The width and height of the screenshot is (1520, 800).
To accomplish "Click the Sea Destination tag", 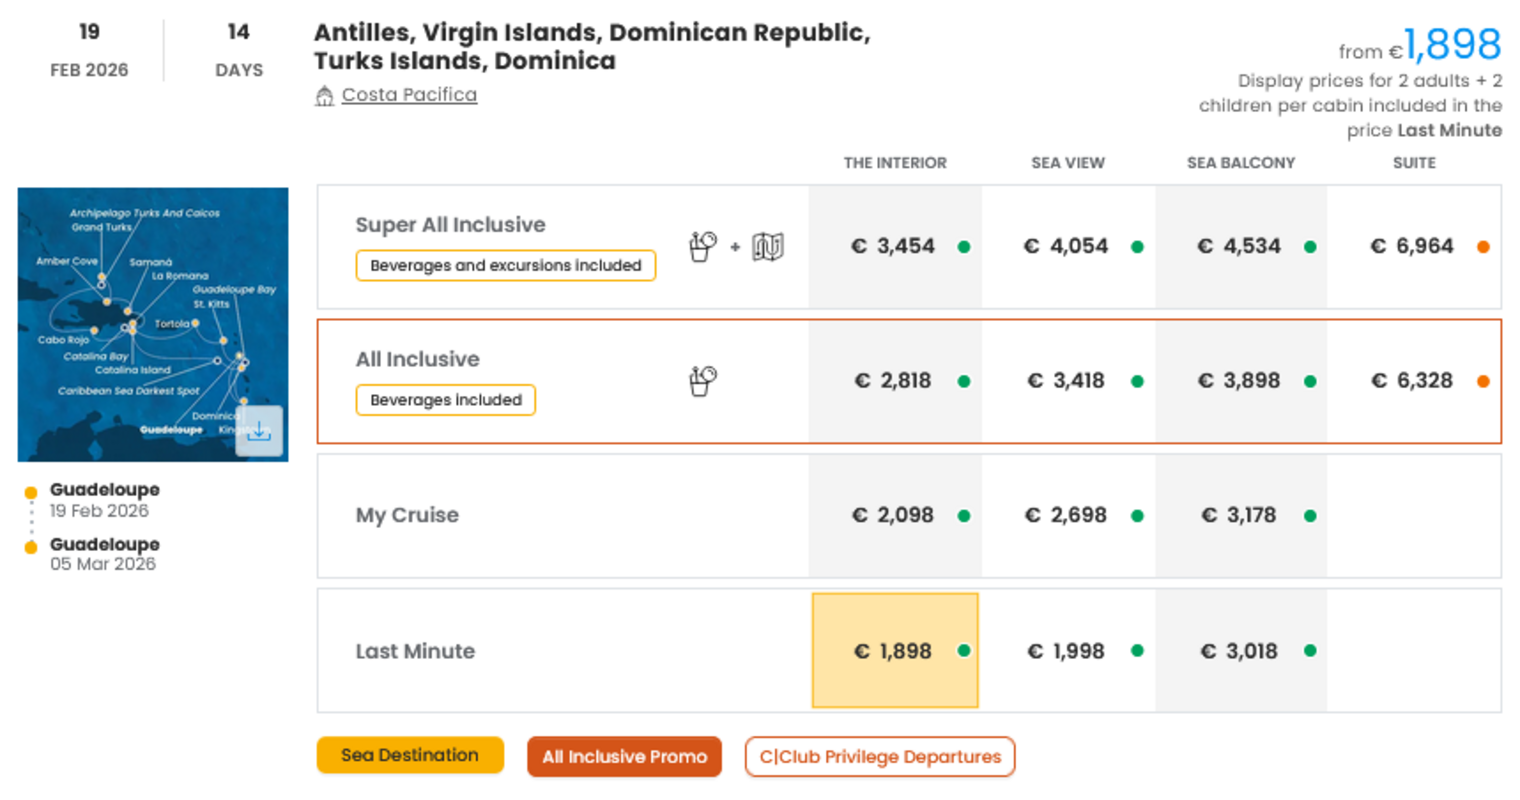I will pos(410,756).
